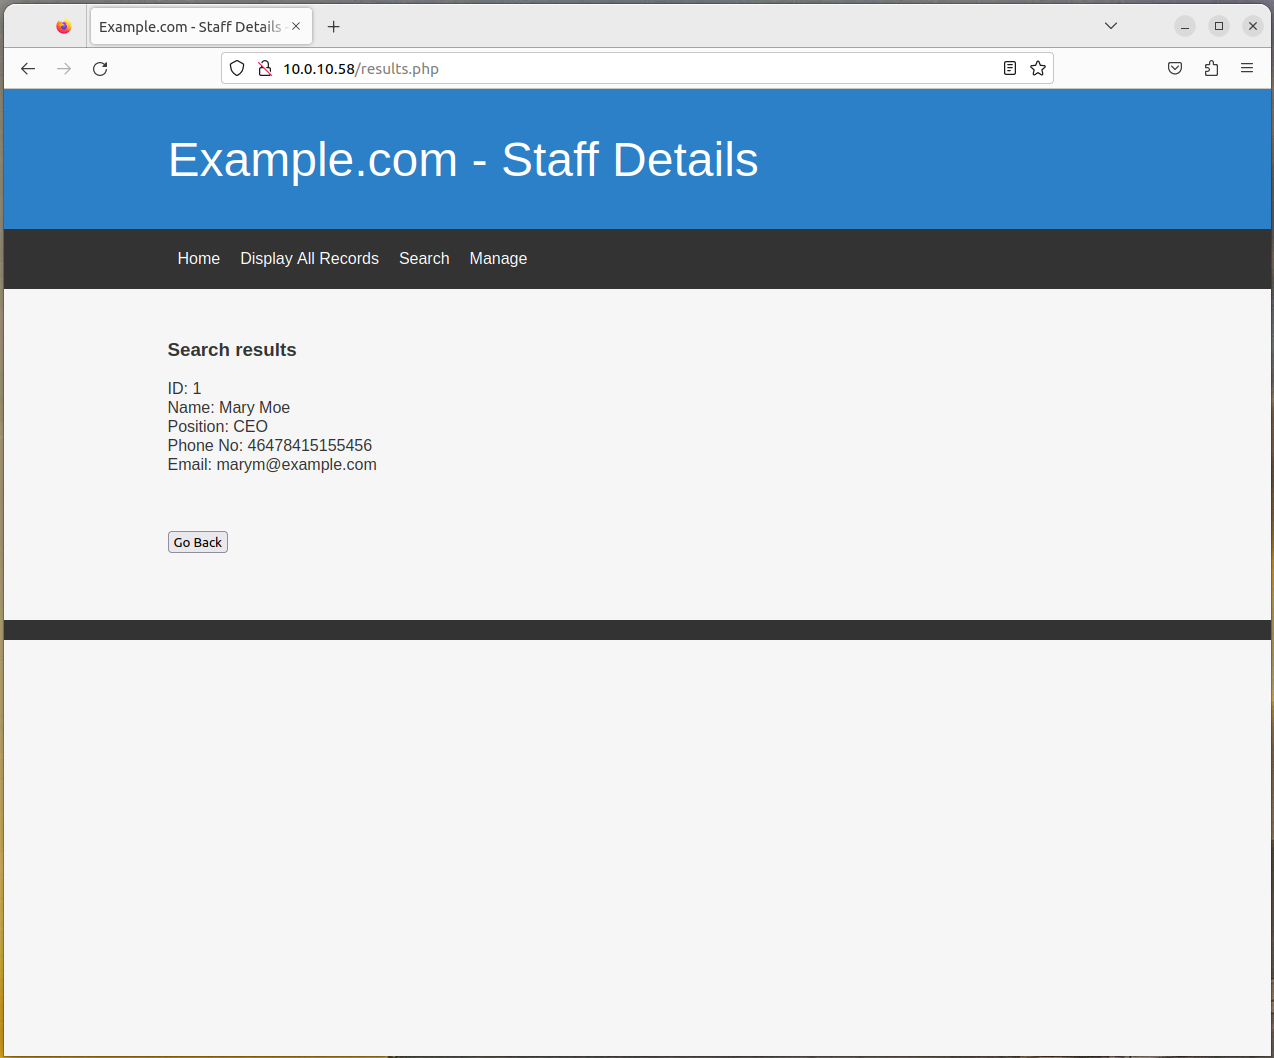
Task: Click the Firefox View icon
Action: [x=64, y=27]
